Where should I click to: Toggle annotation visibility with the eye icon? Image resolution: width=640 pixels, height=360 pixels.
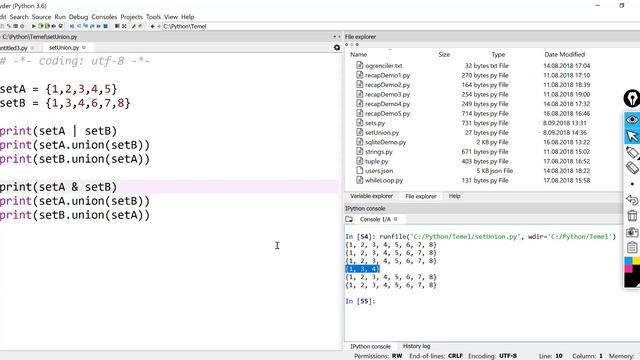coord(632,120)
